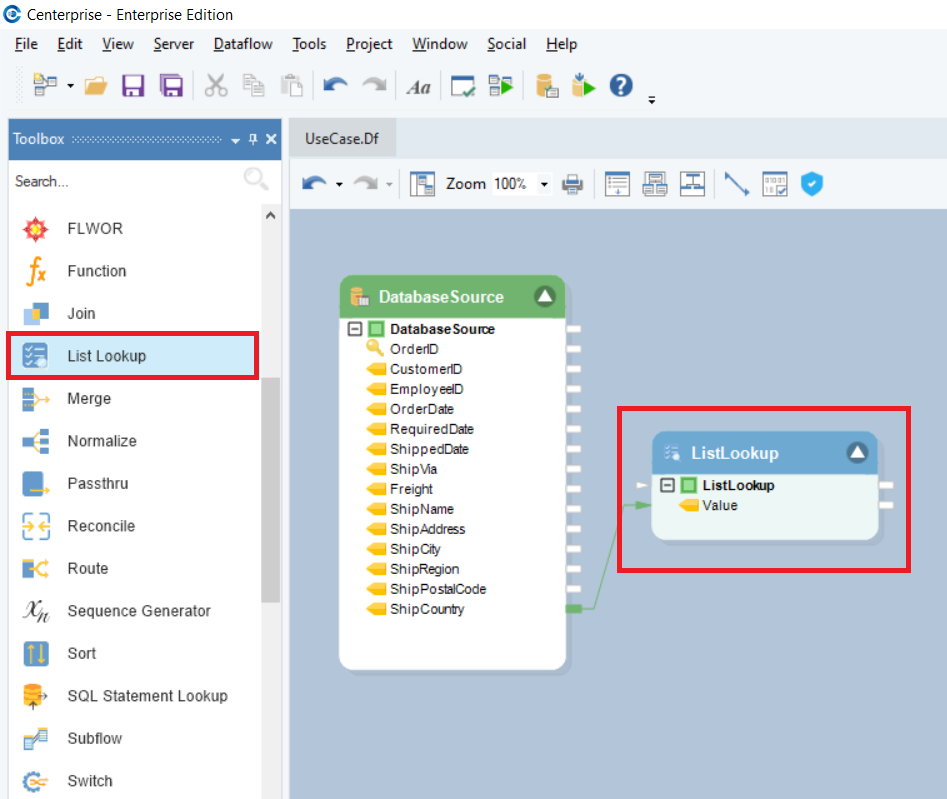Switch to the UseCase.Df tab

(342, 139)
